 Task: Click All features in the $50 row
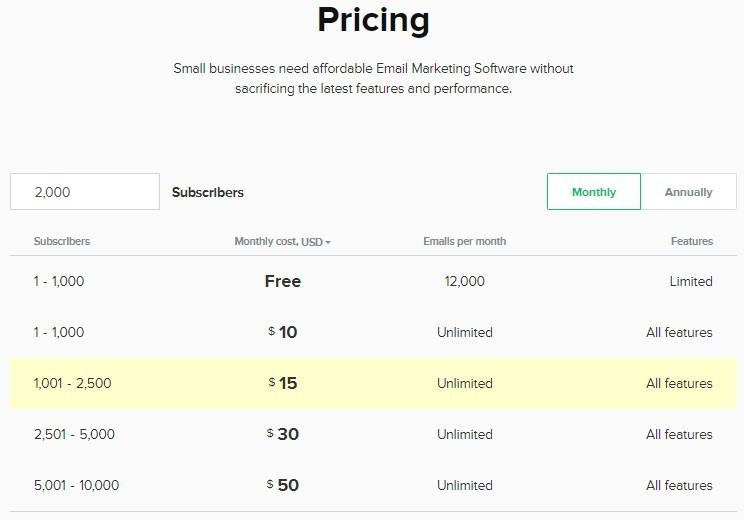[x=679, y=485]
